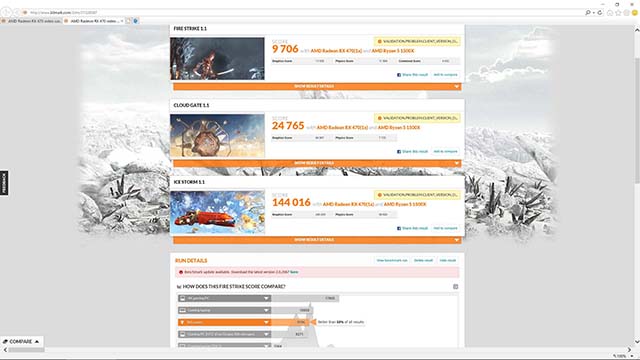Open the first gray comparison category dropdown
This screenshot has width=640, height=360.
pyautogui.click(x=224, y=298)
